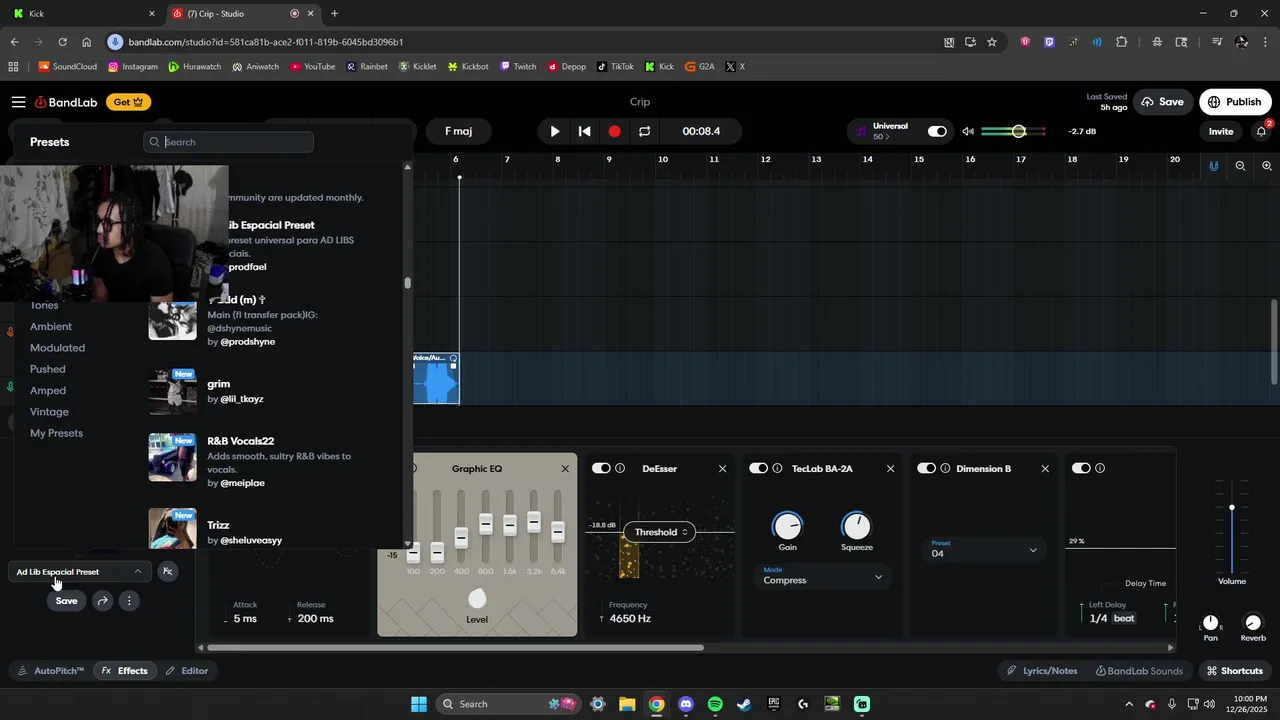Viewport: 1280px width, 720px height.
Task: Bypass all effects with the Fx off icon
Action: [168, 572]
